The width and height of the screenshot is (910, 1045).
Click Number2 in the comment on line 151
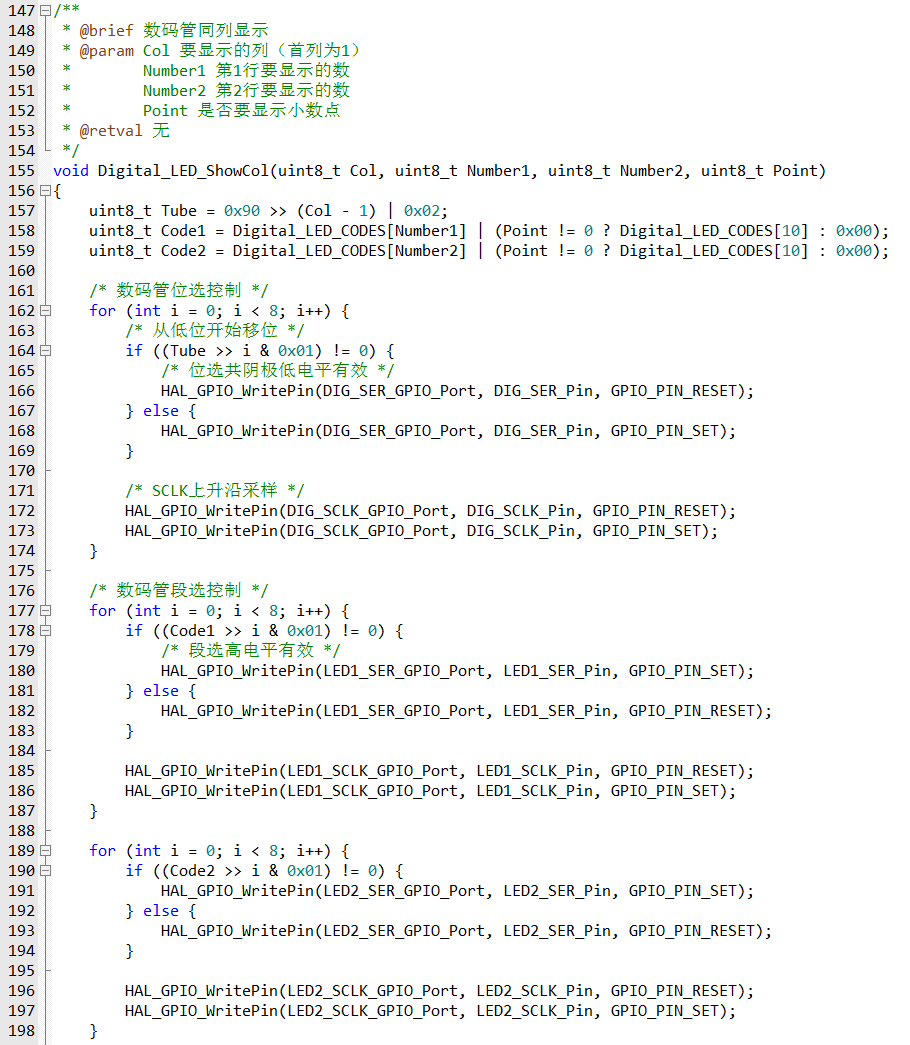(174, 91)
